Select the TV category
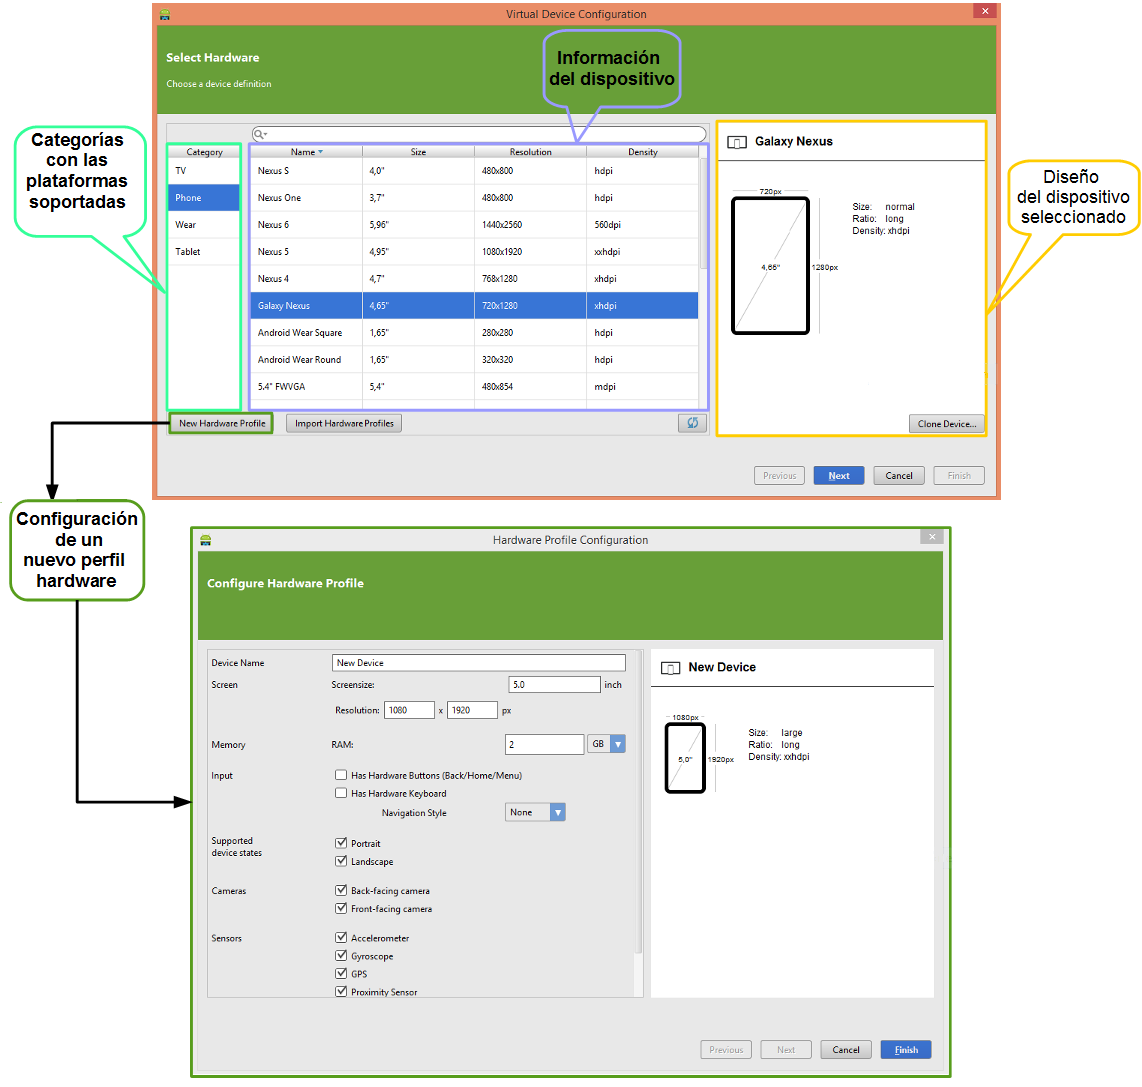Viewport: 1142px width, 1087px height. (204, 170)
